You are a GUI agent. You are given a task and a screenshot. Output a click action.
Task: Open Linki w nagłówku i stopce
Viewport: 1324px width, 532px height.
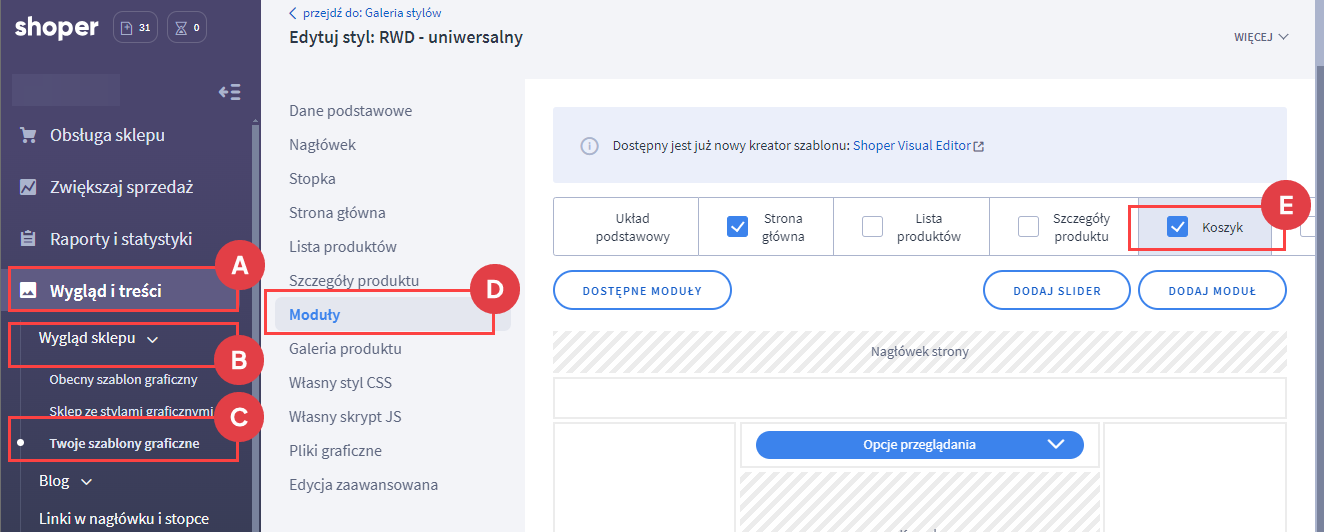[x=124, y=519]
